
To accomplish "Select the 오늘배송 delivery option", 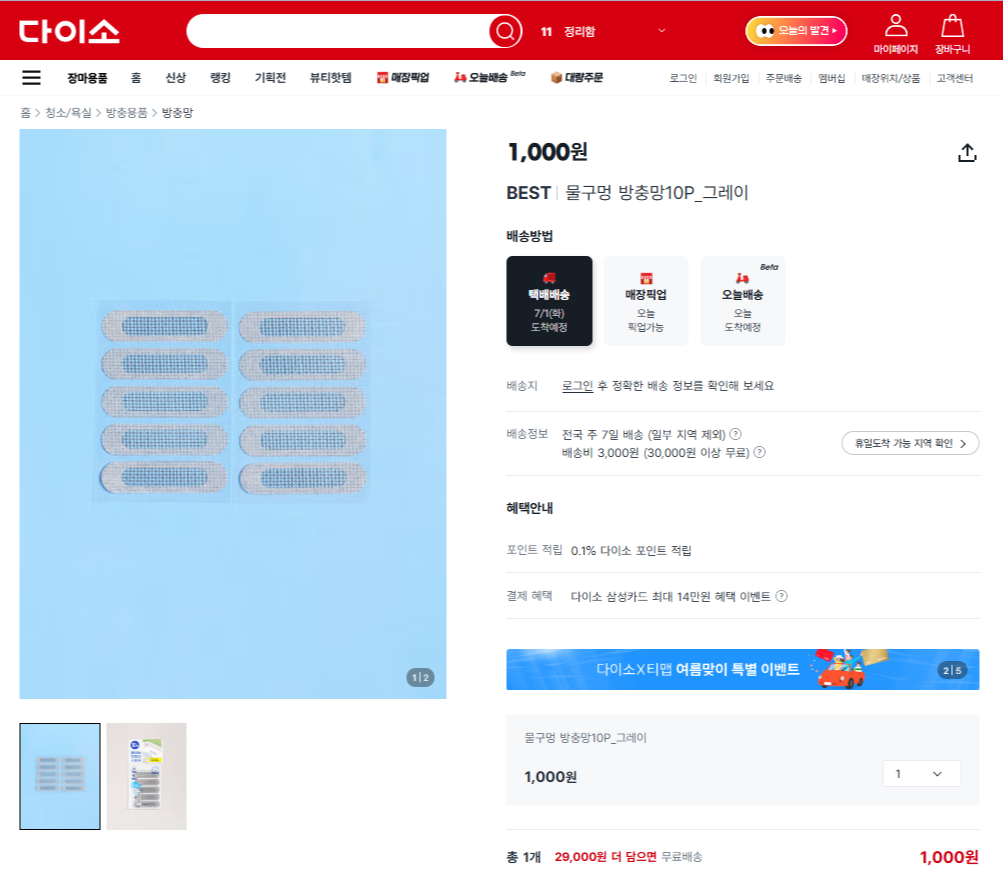I will click(742, 301).
